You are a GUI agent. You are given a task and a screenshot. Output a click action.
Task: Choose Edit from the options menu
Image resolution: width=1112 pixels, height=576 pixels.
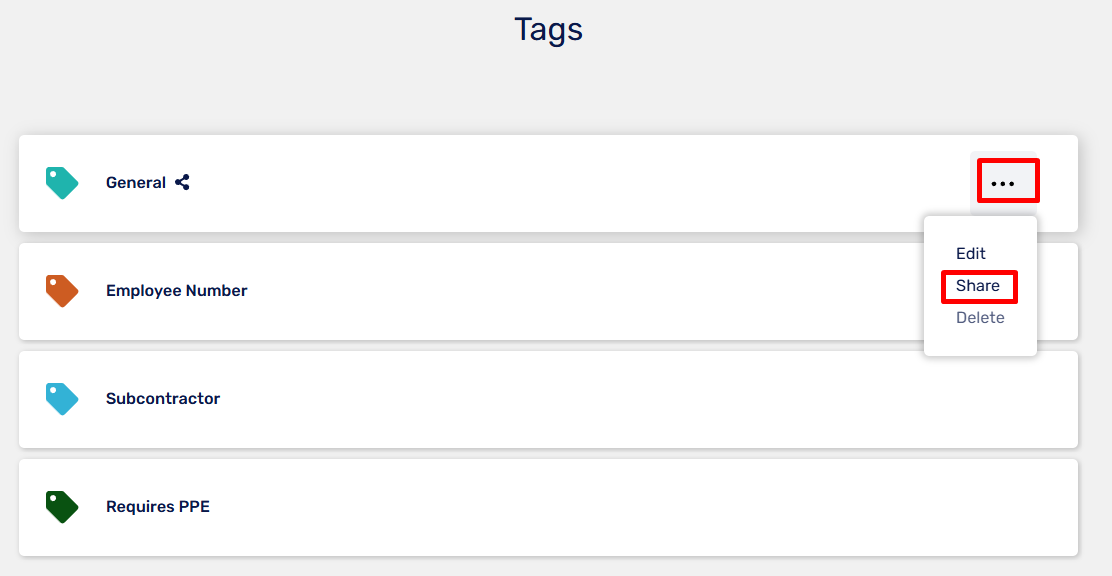point(970,253)
